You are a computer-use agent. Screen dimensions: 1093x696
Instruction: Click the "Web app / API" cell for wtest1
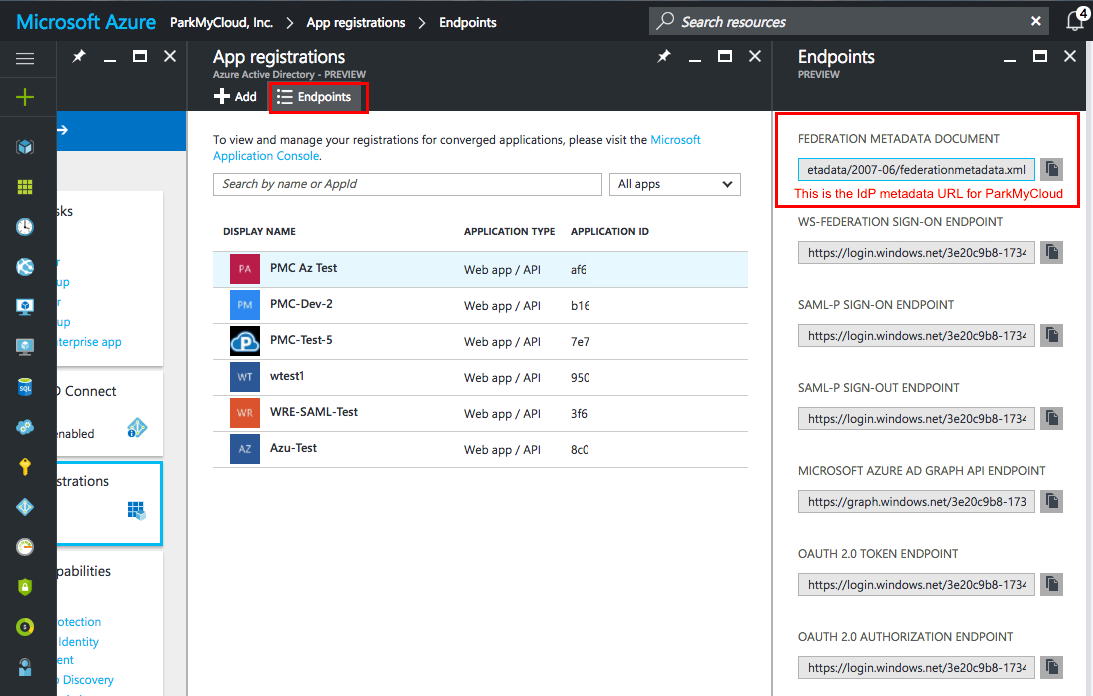click(503, 378)
